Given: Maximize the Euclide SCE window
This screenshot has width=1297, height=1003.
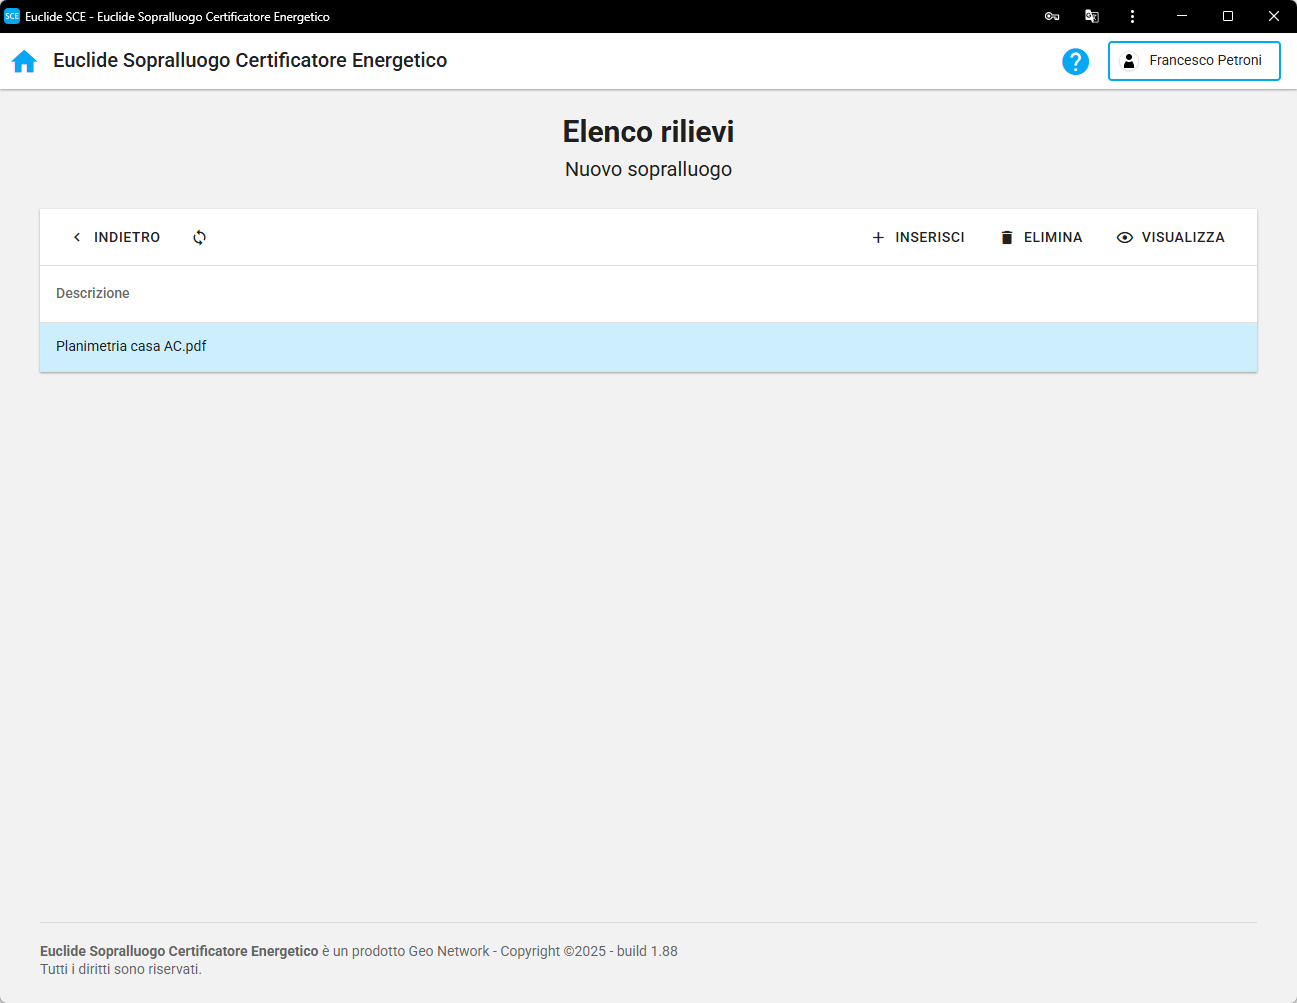Looking at the screenshot, I should coord(1228,16).
